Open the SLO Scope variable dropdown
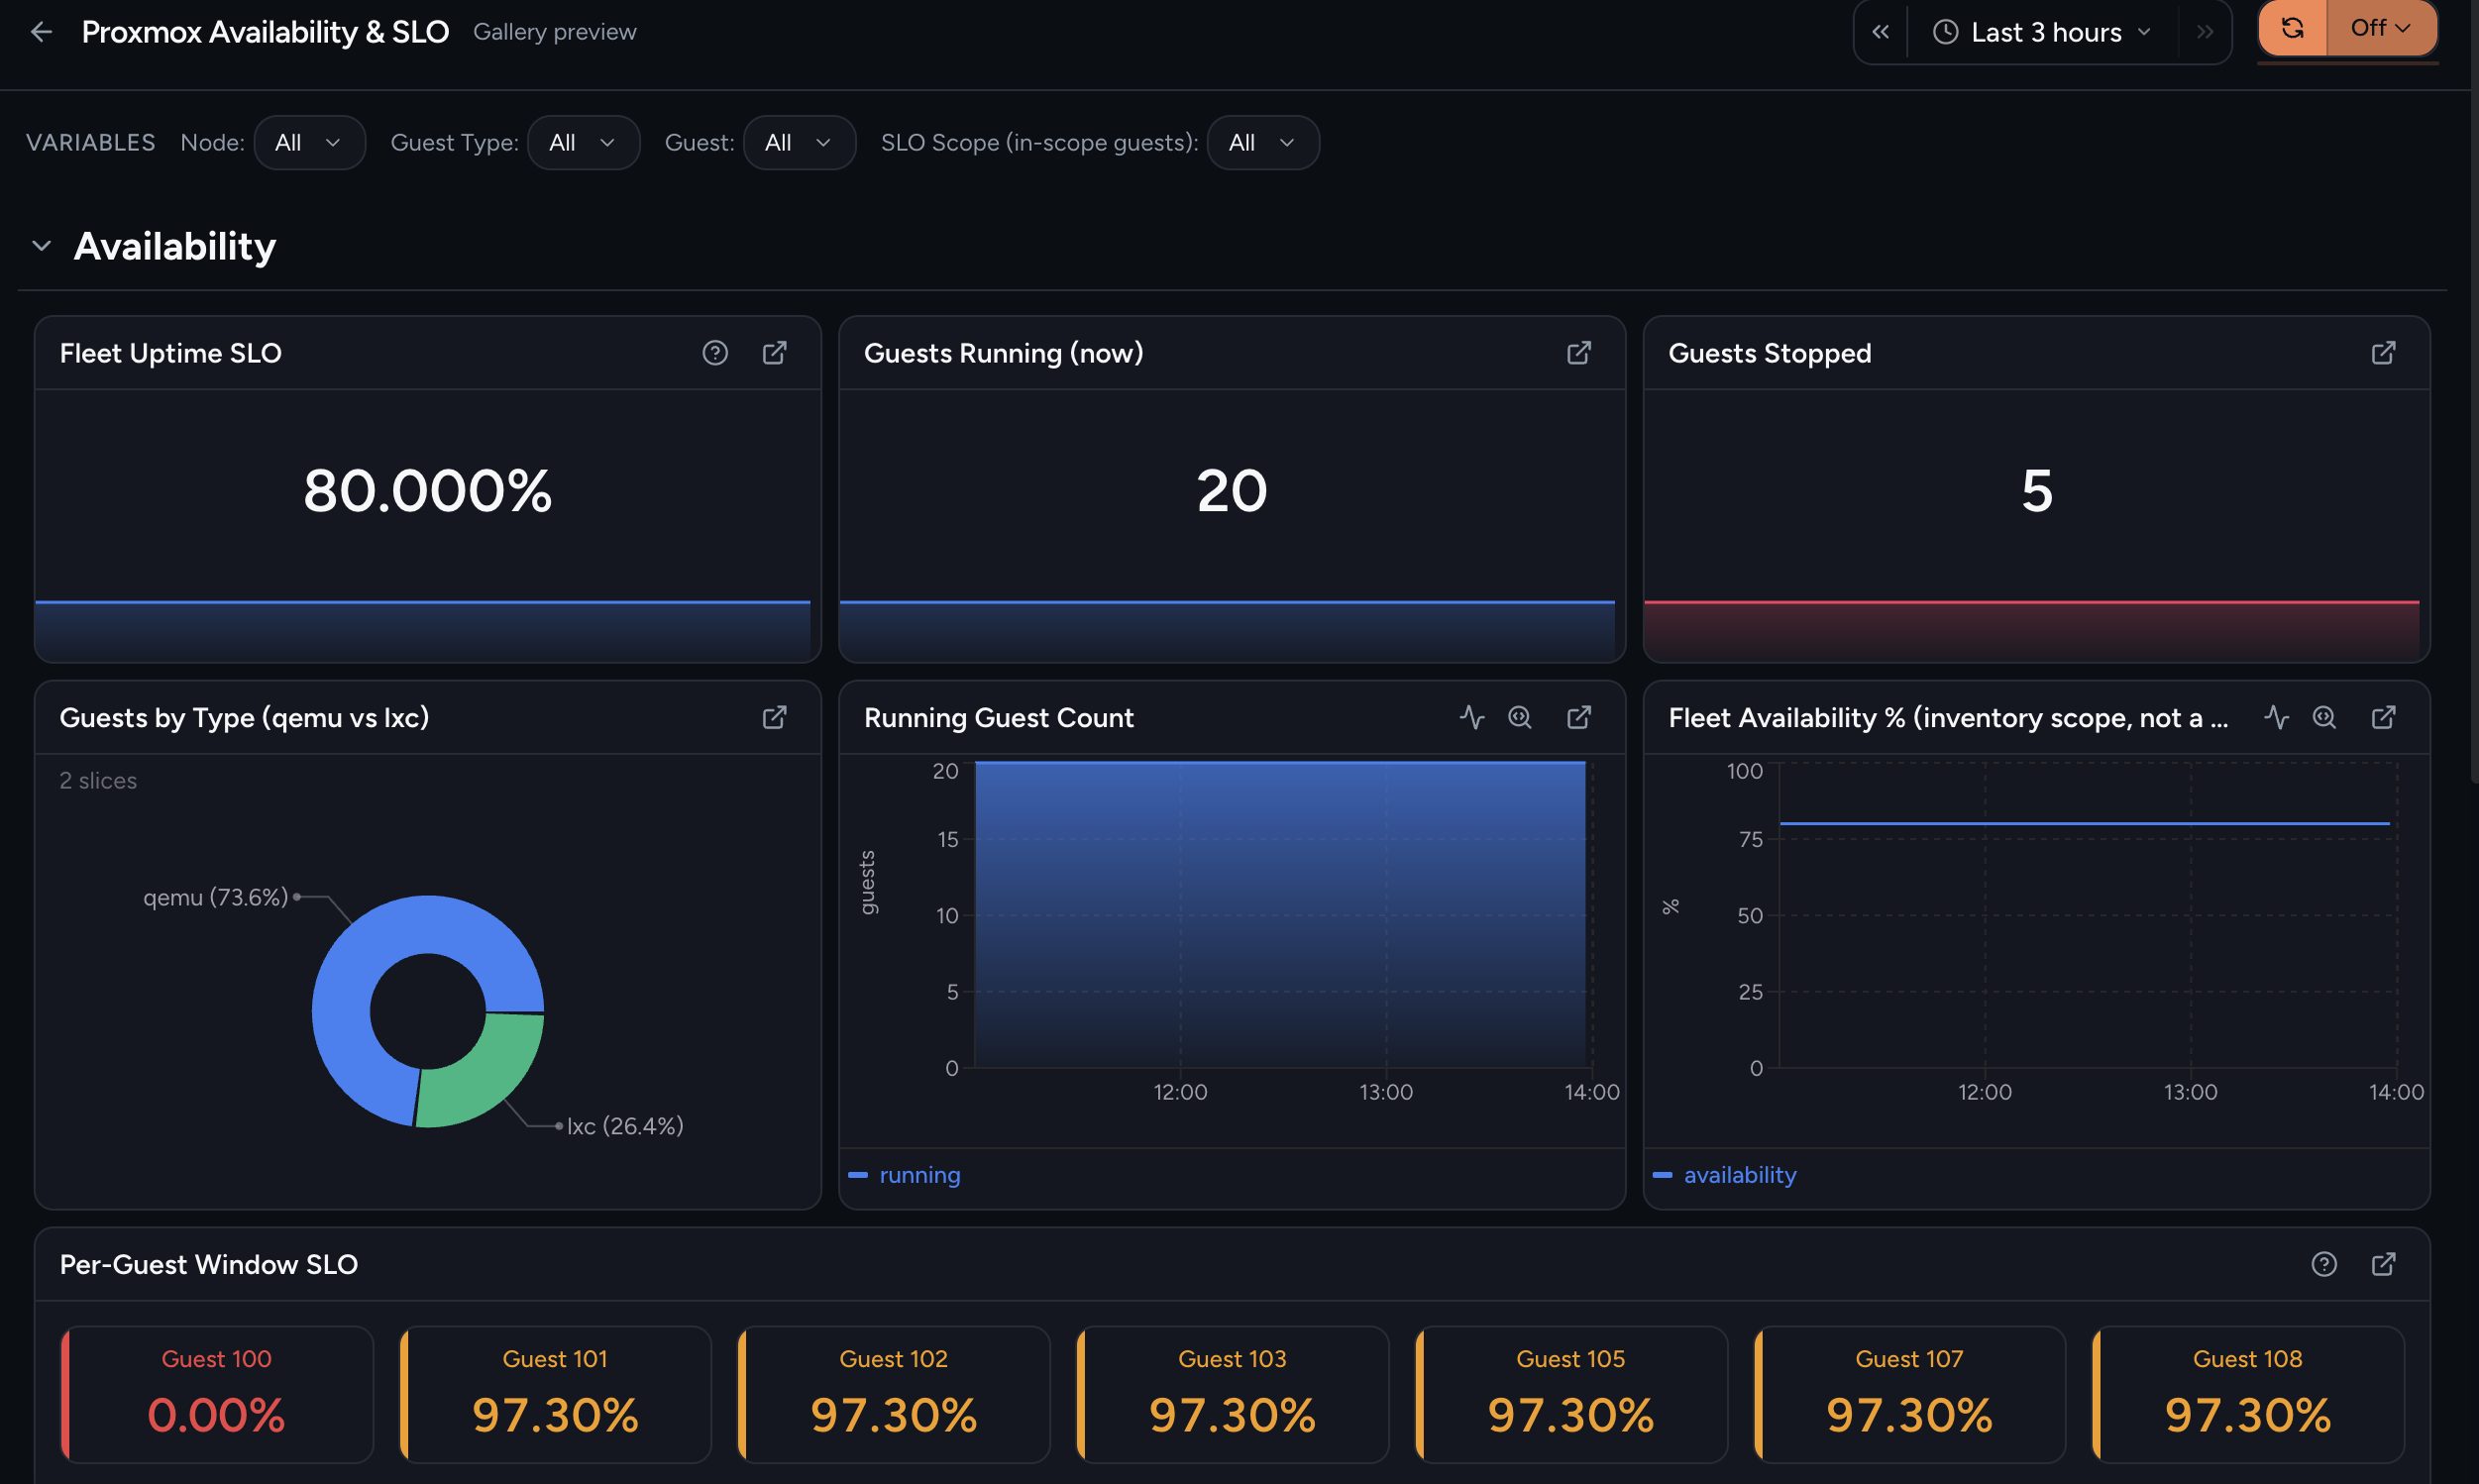The width and height of the screenshot is (2479, 1484). (1263, 143)
